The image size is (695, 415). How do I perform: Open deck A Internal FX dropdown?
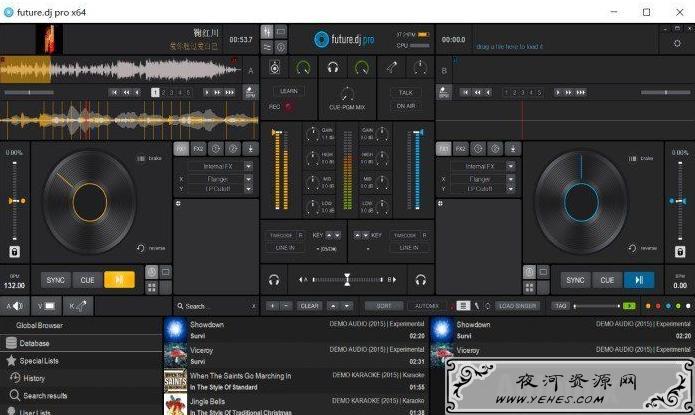point(249,166)
